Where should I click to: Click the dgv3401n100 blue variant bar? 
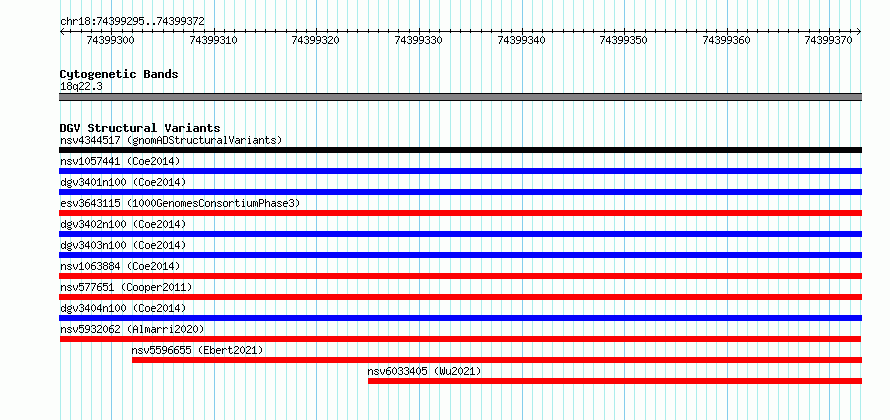click(460, 192)
